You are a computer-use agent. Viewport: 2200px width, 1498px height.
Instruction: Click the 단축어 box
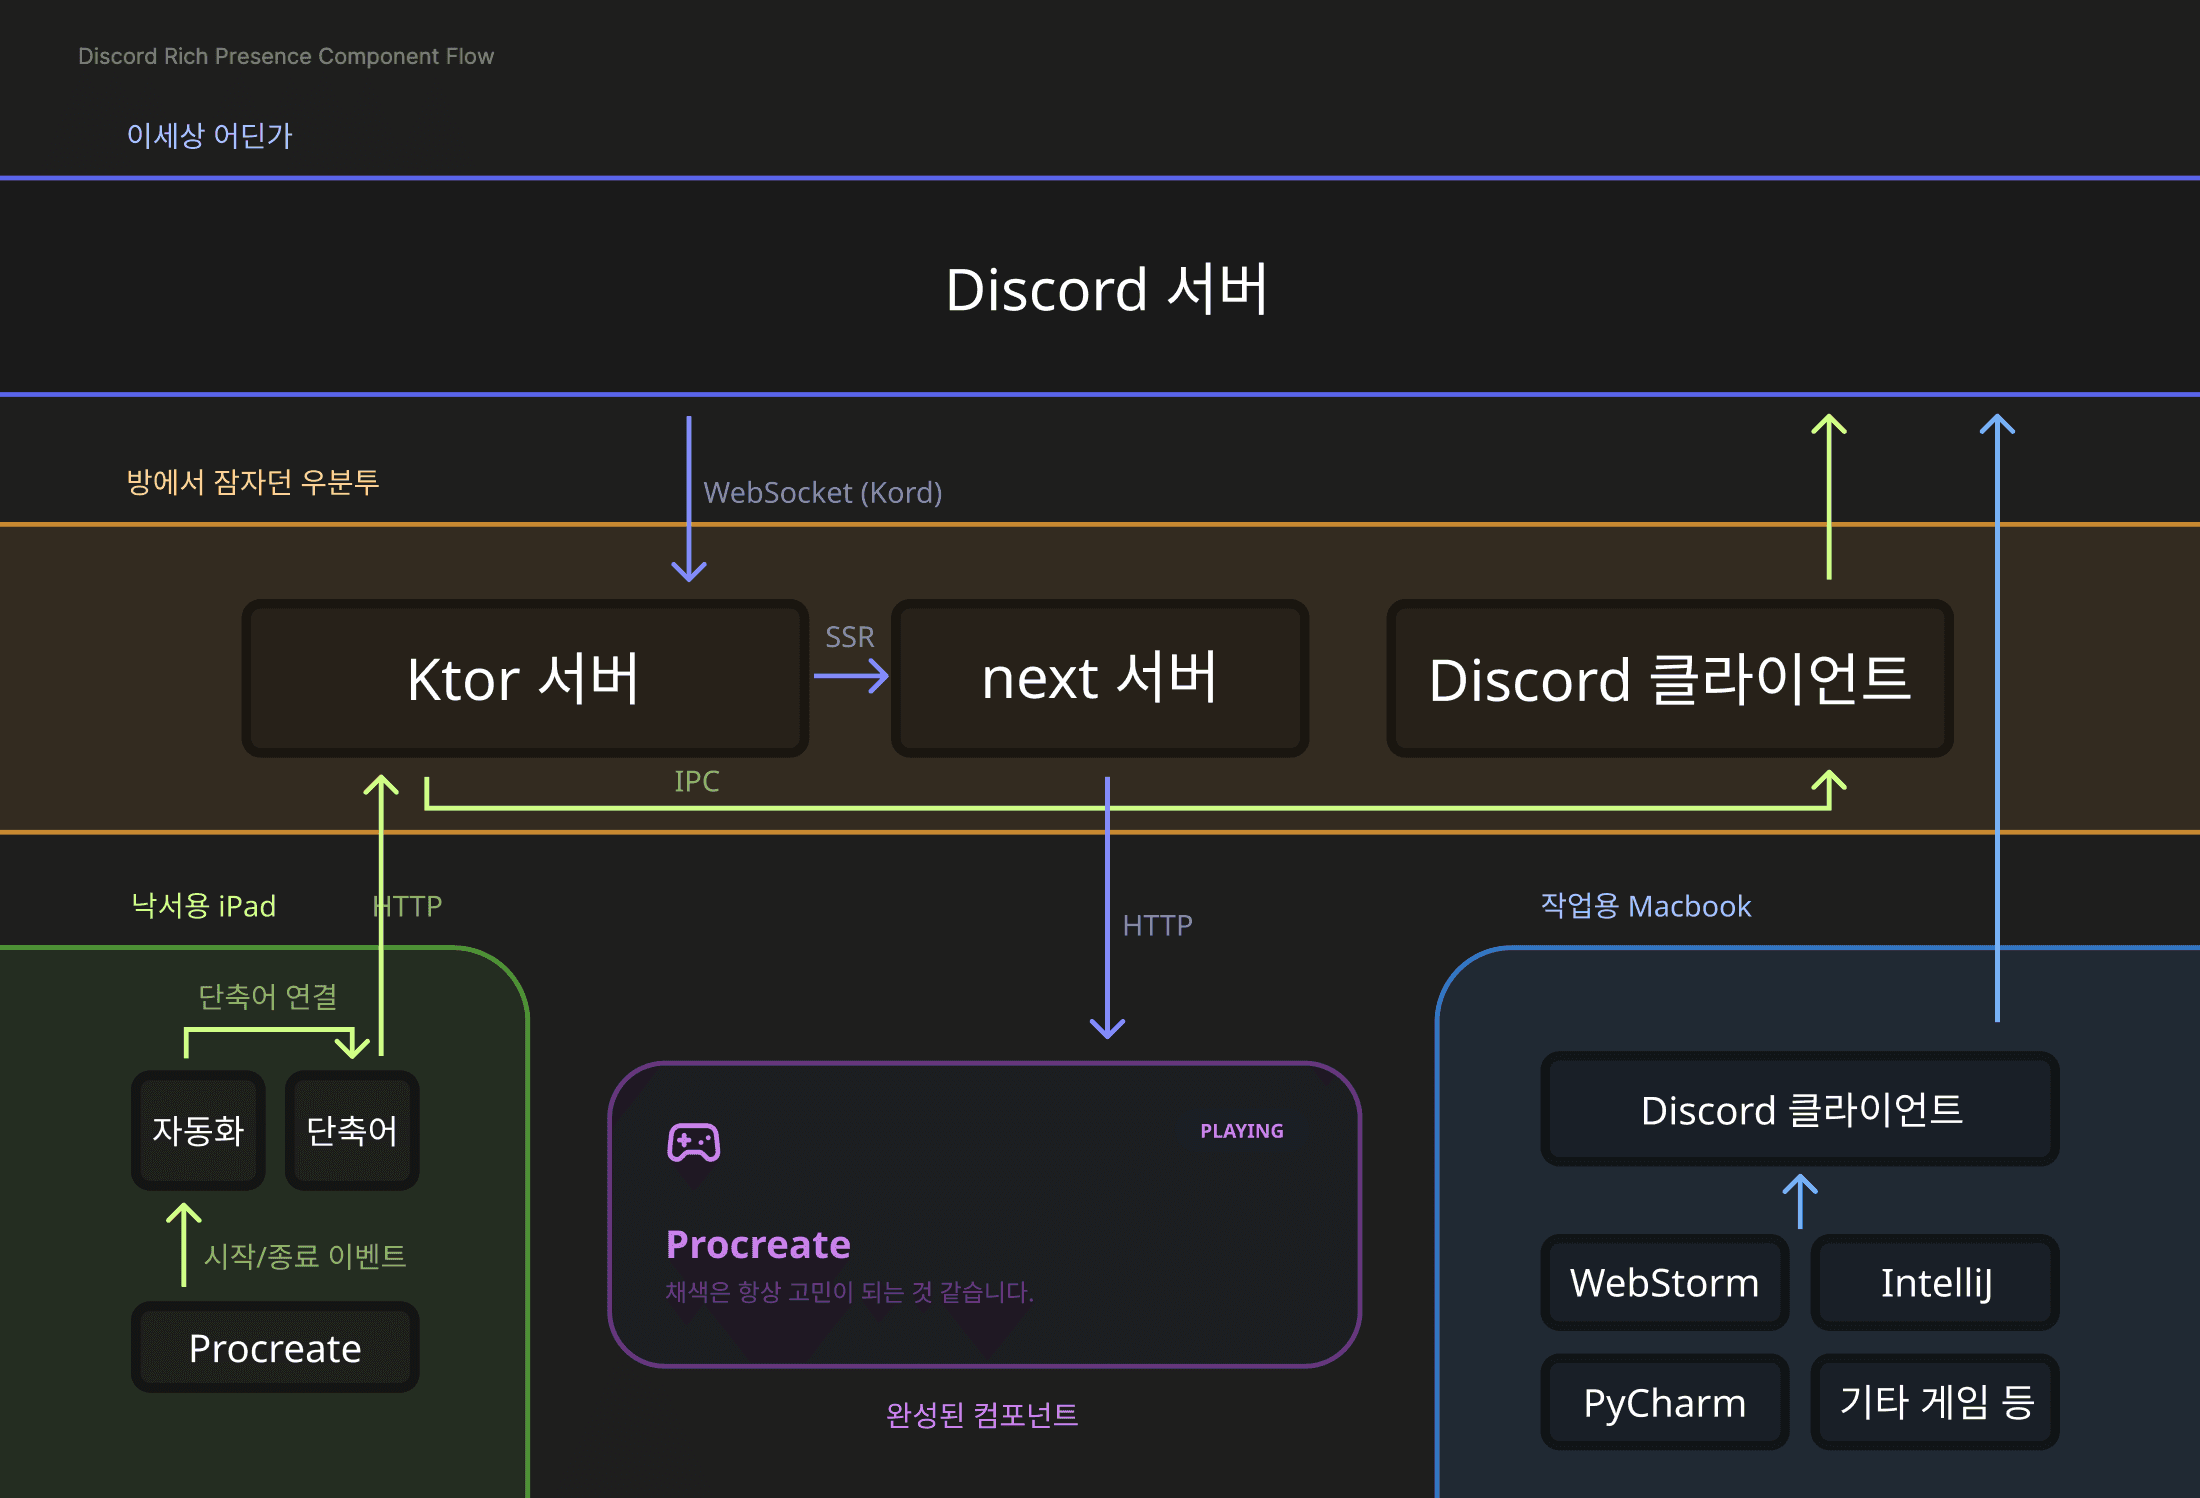(352, 1130)
